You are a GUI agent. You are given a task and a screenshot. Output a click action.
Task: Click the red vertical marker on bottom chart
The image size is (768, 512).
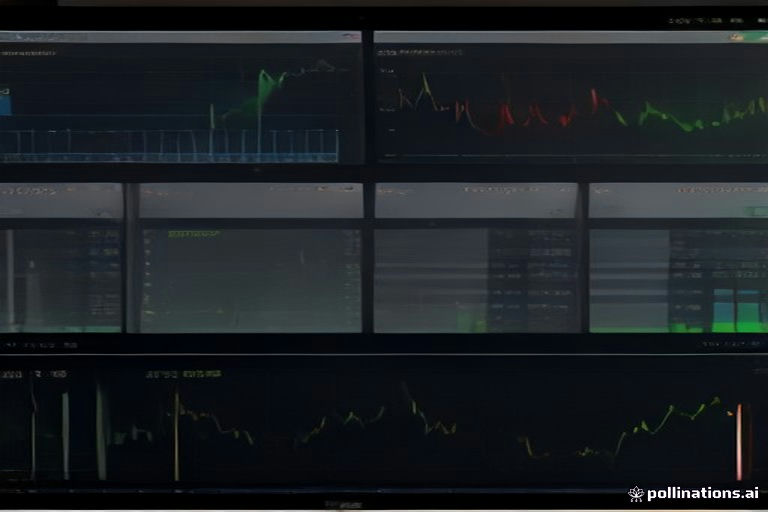point(740,441)
